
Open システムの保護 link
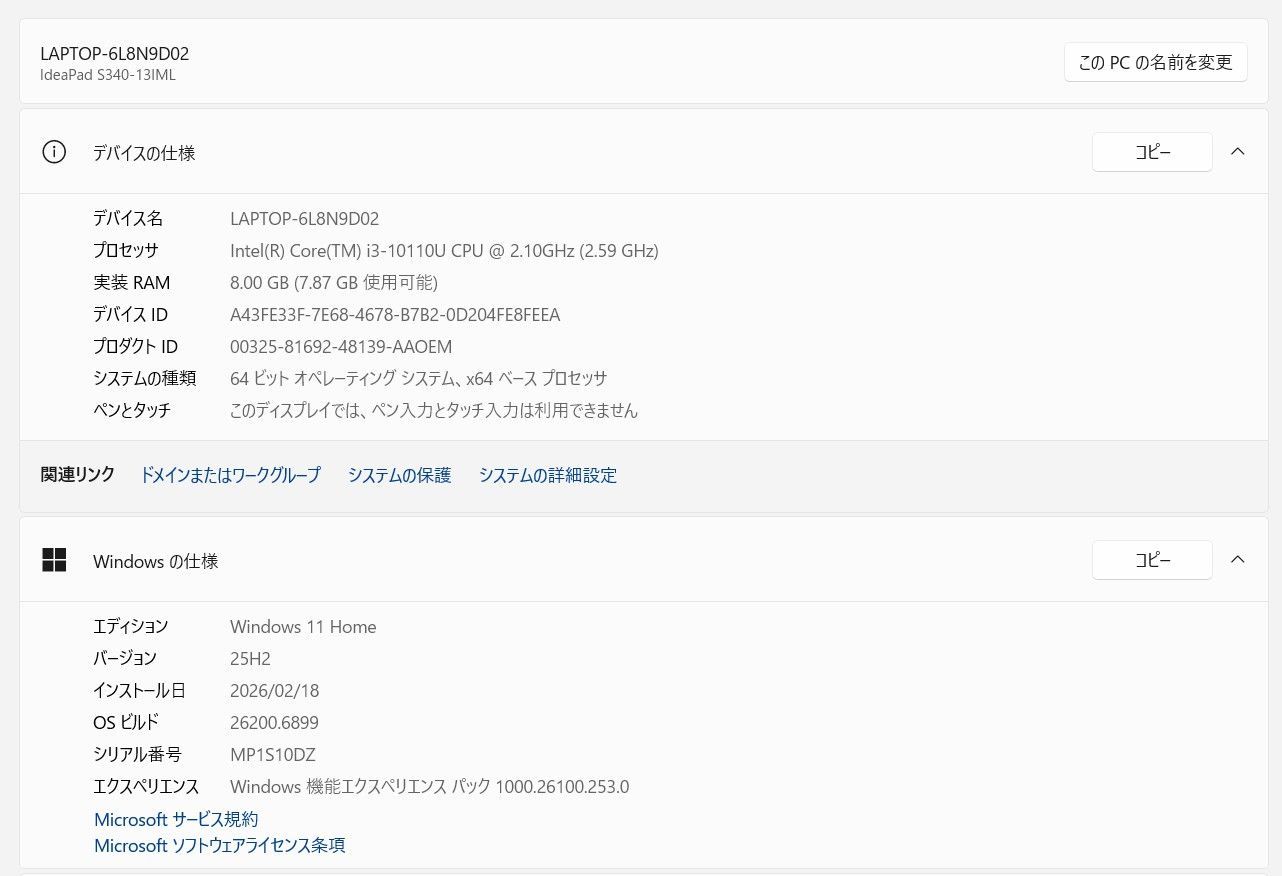click(400, 475)
